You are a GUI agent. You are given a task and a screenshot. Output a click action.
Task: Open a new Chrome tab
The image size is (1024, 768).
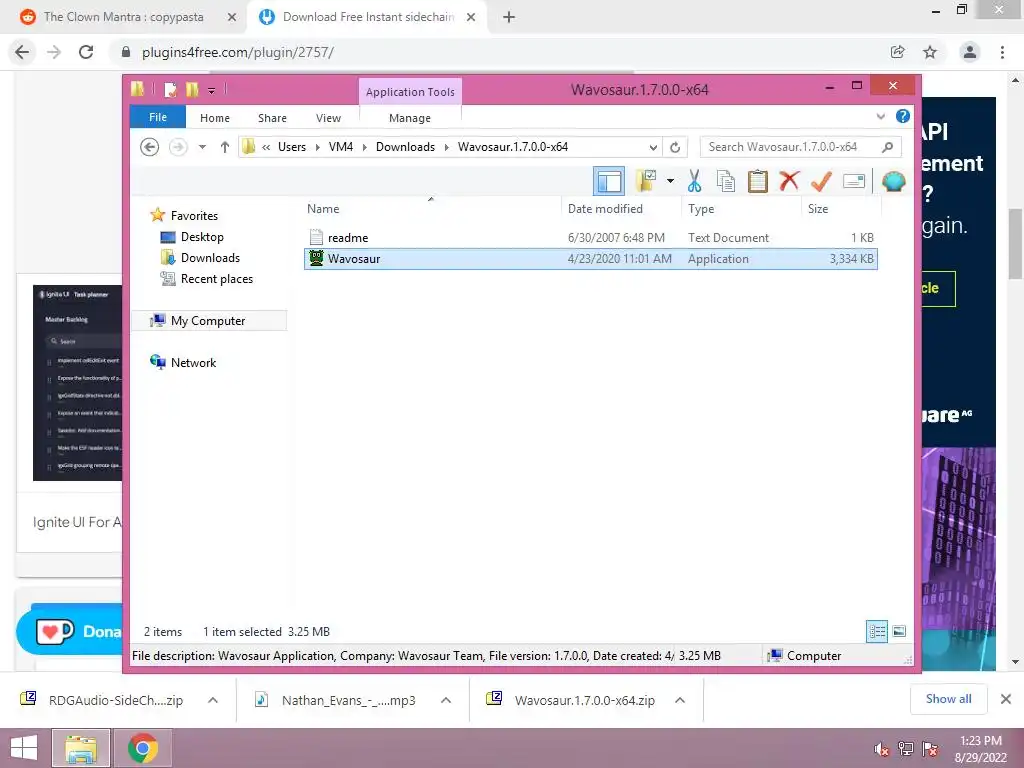(x=509, y=17)
